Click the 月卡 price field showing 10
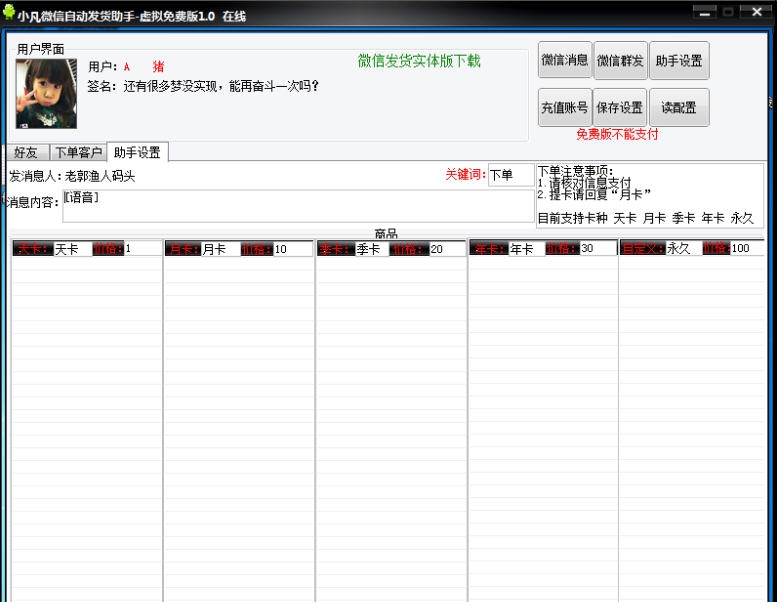 pyautogui.click(x=293, y=249)
